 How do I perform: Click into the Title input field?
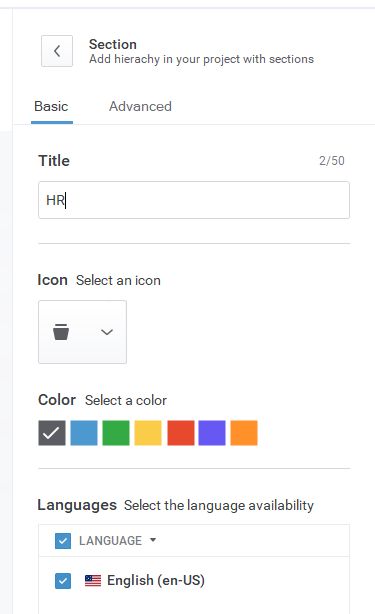click(x=194, y=200)
